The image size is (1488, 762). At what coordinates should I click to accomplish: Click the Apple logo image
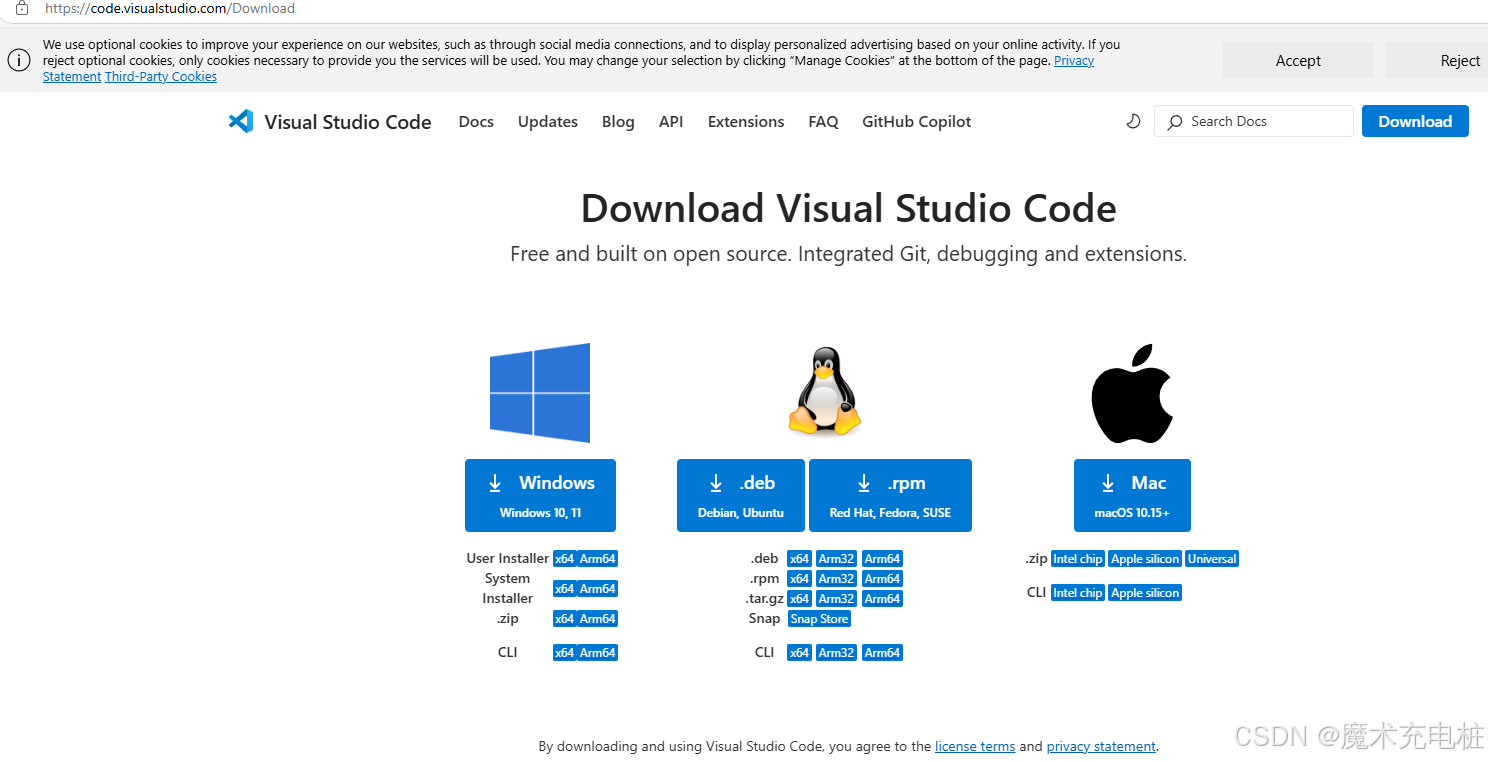(x=1131, y=394)
